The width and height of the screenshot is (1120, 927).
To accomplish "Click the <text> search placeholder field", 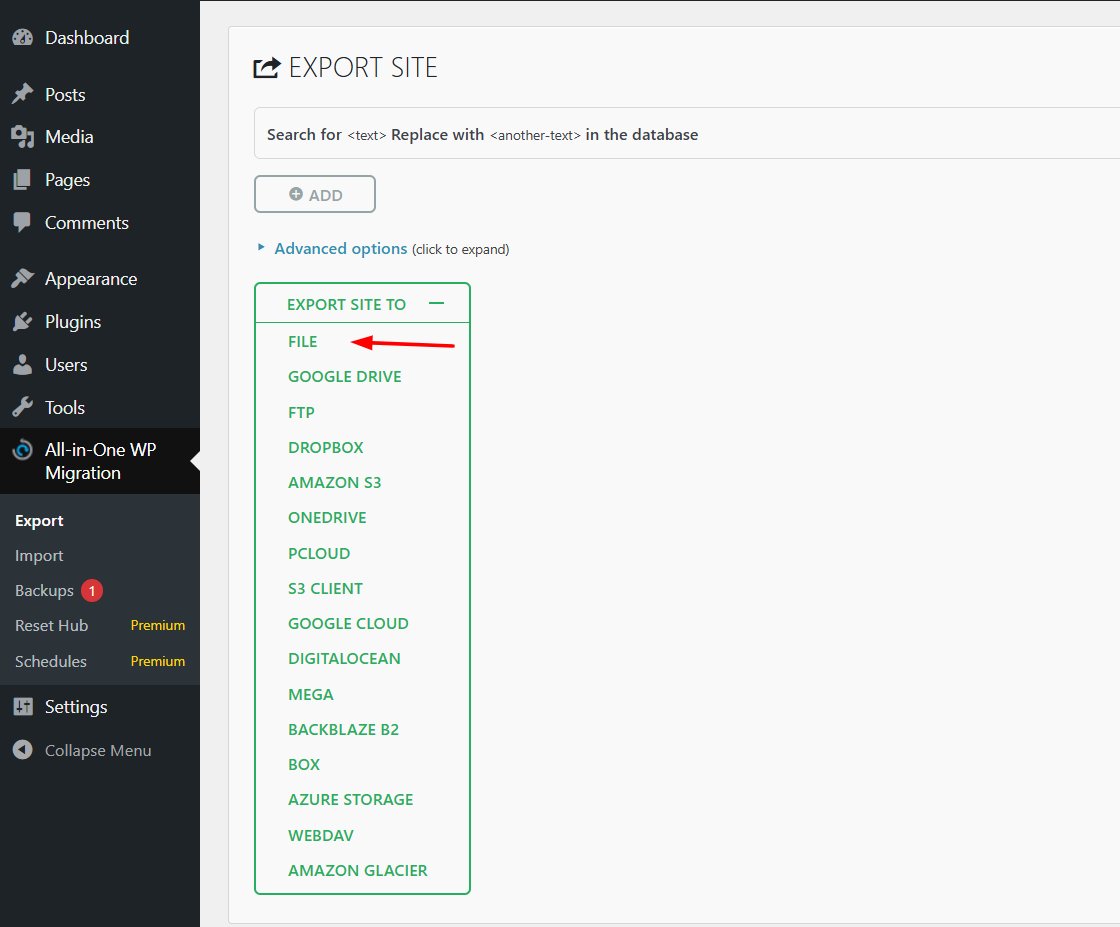I will [x=367, y=135].
